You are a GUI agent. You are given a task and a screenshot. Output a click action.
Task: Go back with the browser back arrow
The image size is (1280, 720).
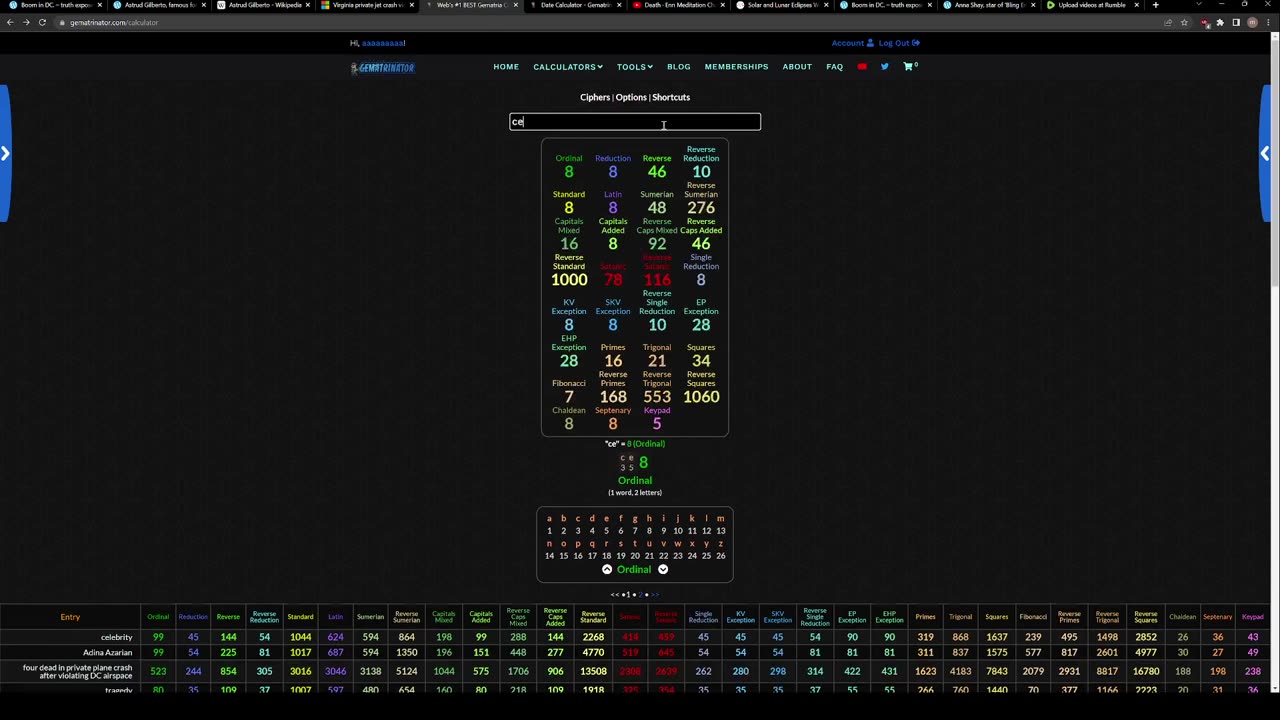(x=10, y=22)
